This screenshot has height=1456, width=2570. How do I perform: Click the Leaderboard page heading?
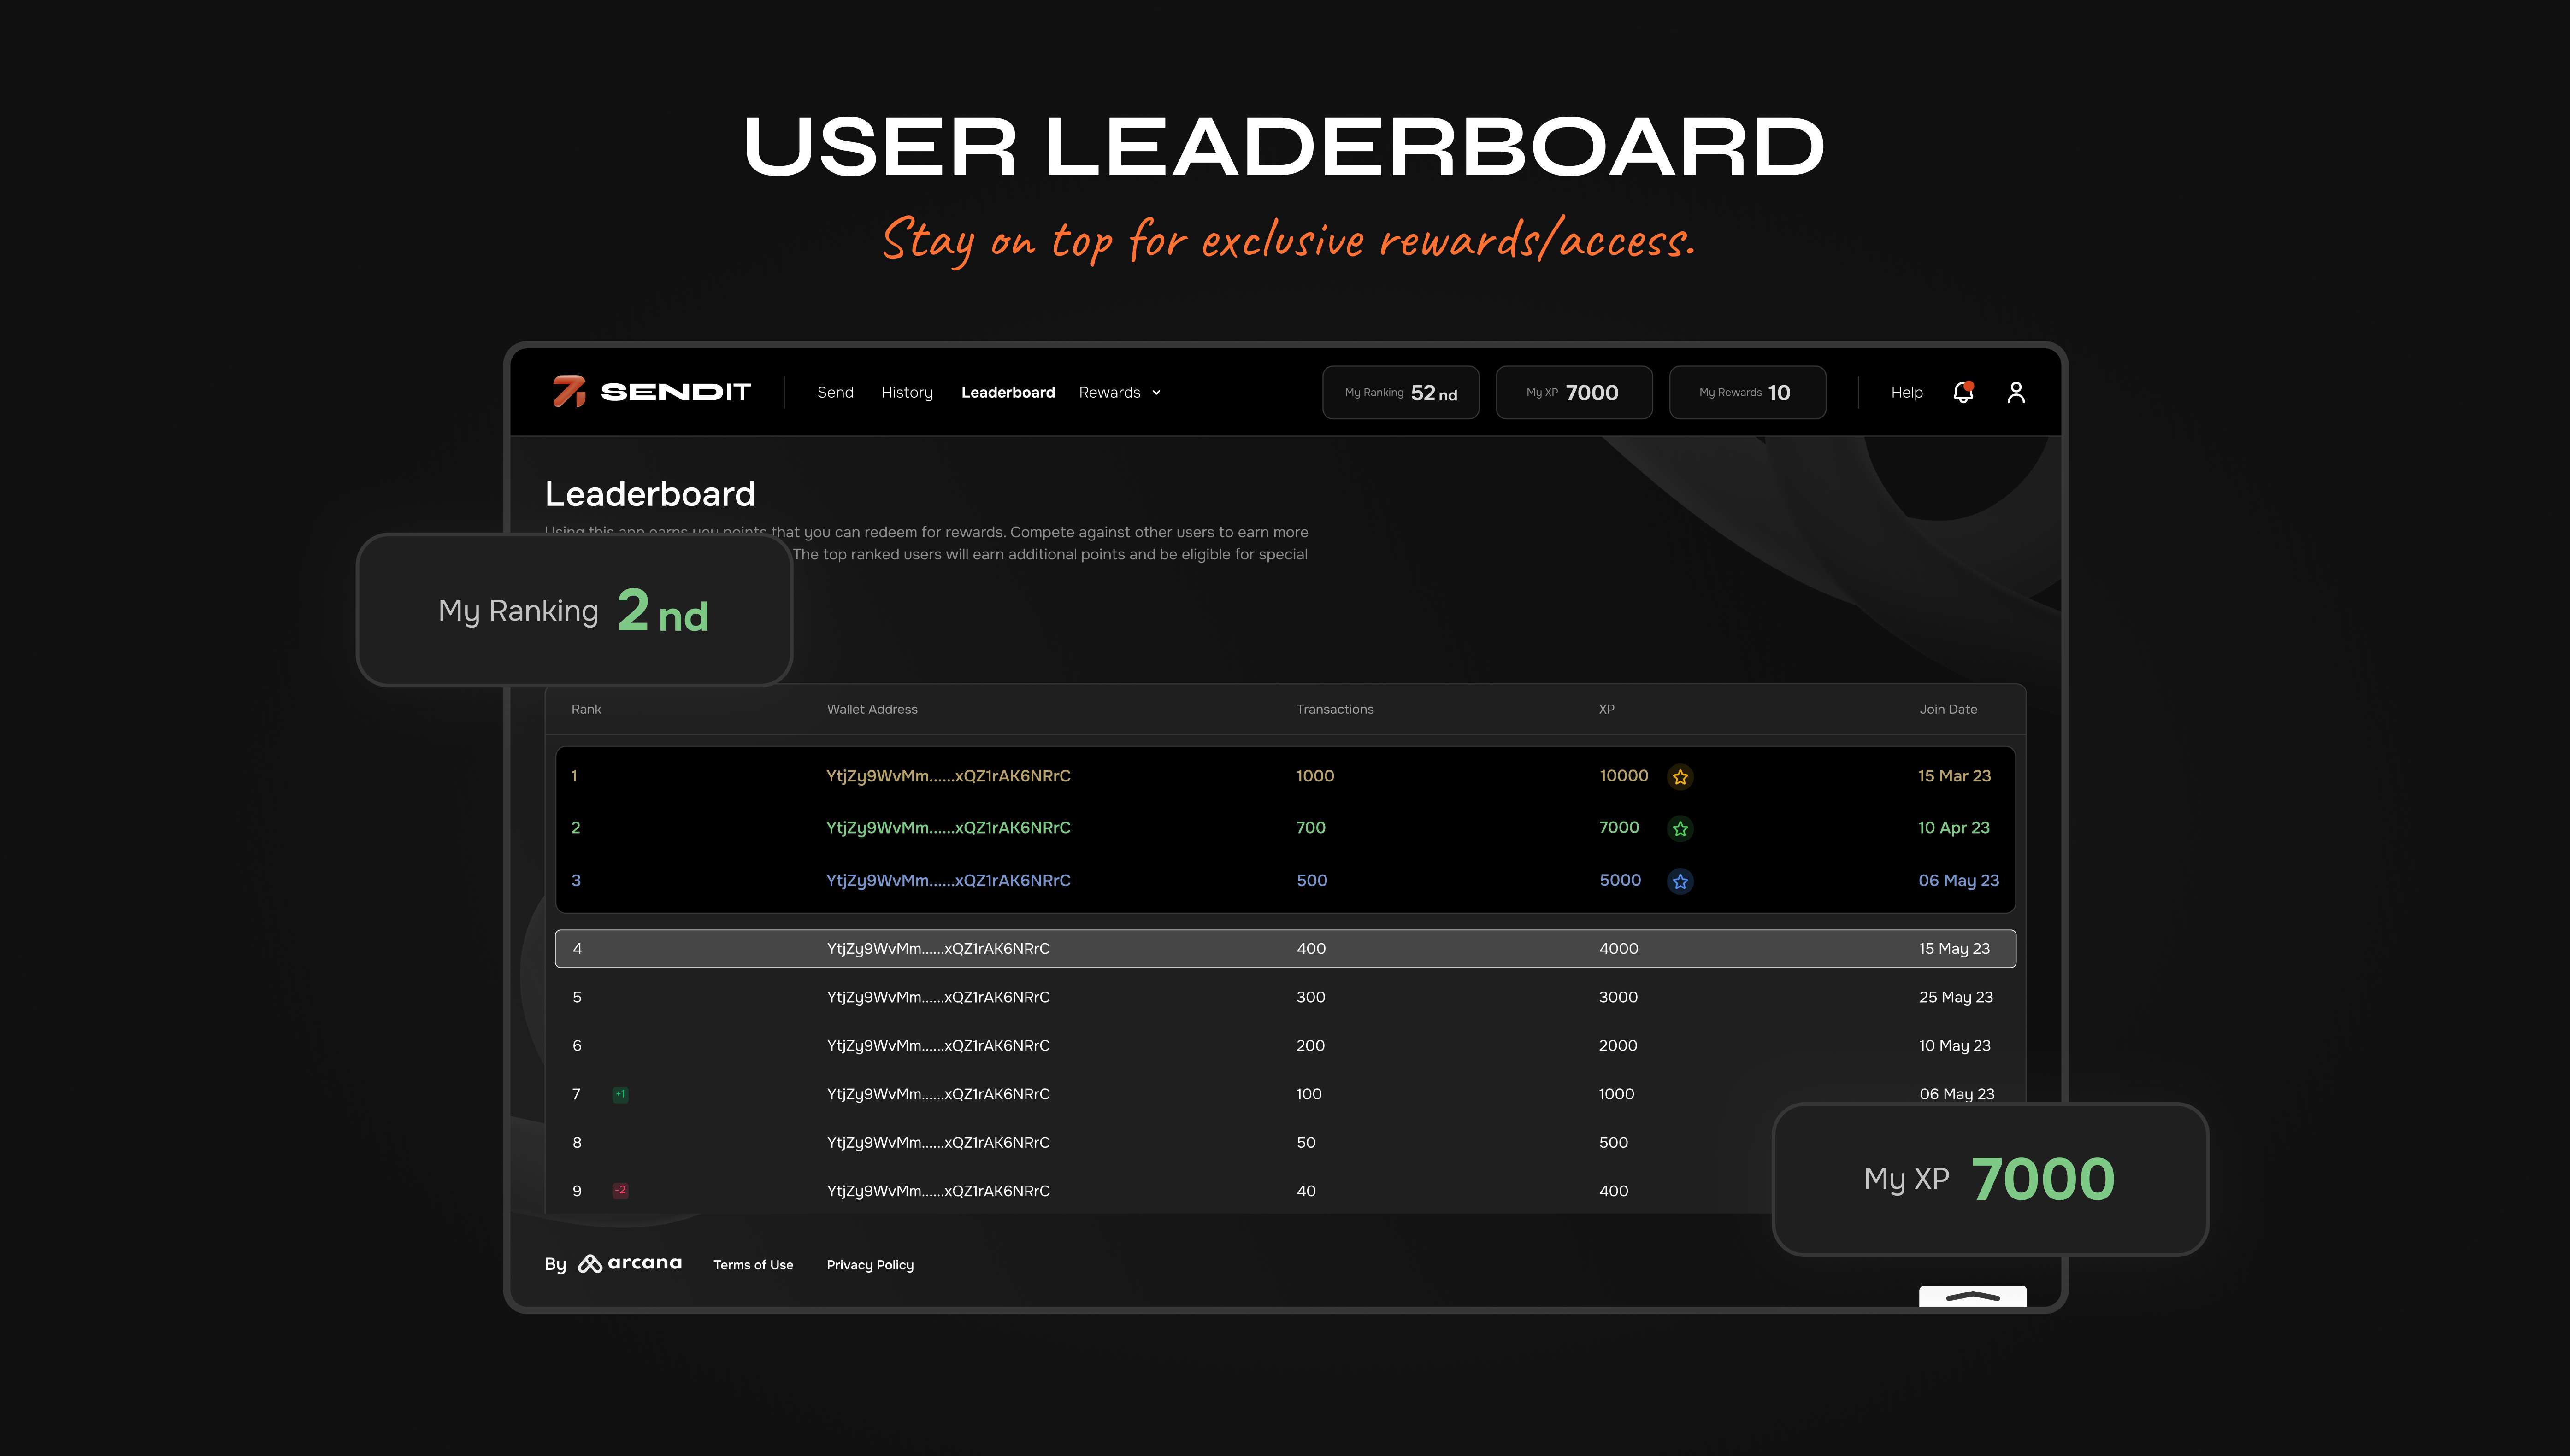650,494
